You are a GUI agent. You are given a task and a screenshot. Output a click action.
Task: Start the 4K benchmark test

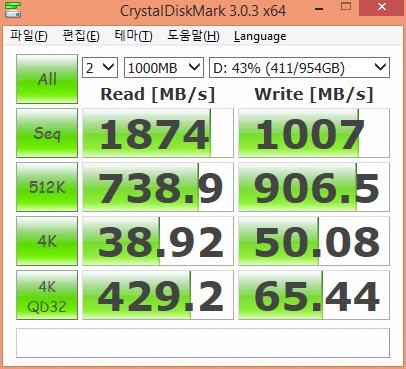[47, 241]
